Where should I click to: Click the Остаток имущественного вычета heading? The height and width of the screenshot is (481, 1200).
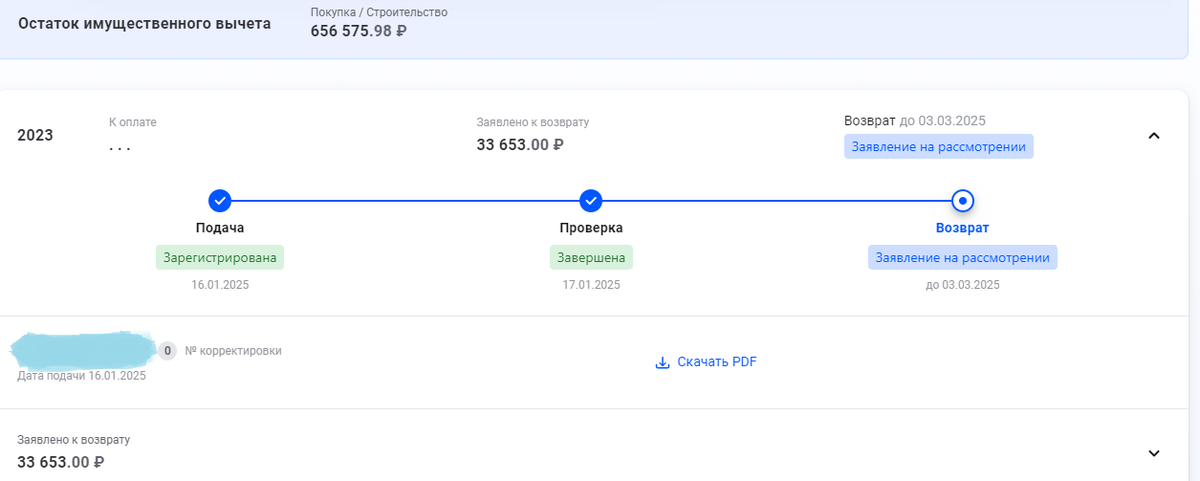tap(145, 24)
